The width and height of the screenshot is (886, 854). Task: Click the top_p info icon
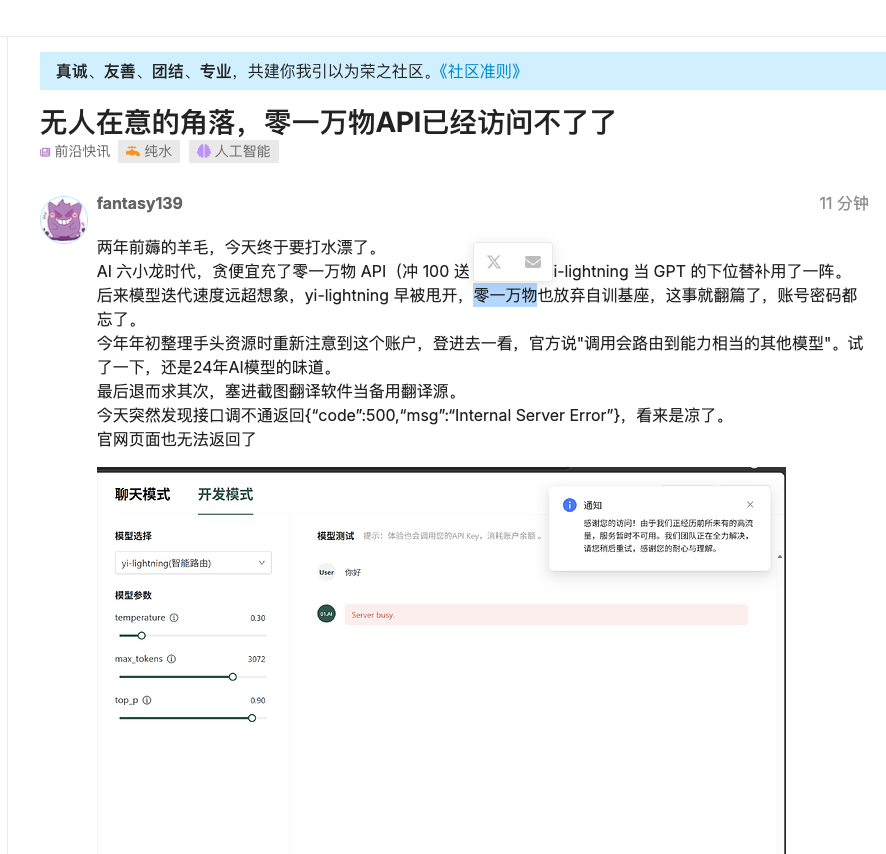point(147,700)
